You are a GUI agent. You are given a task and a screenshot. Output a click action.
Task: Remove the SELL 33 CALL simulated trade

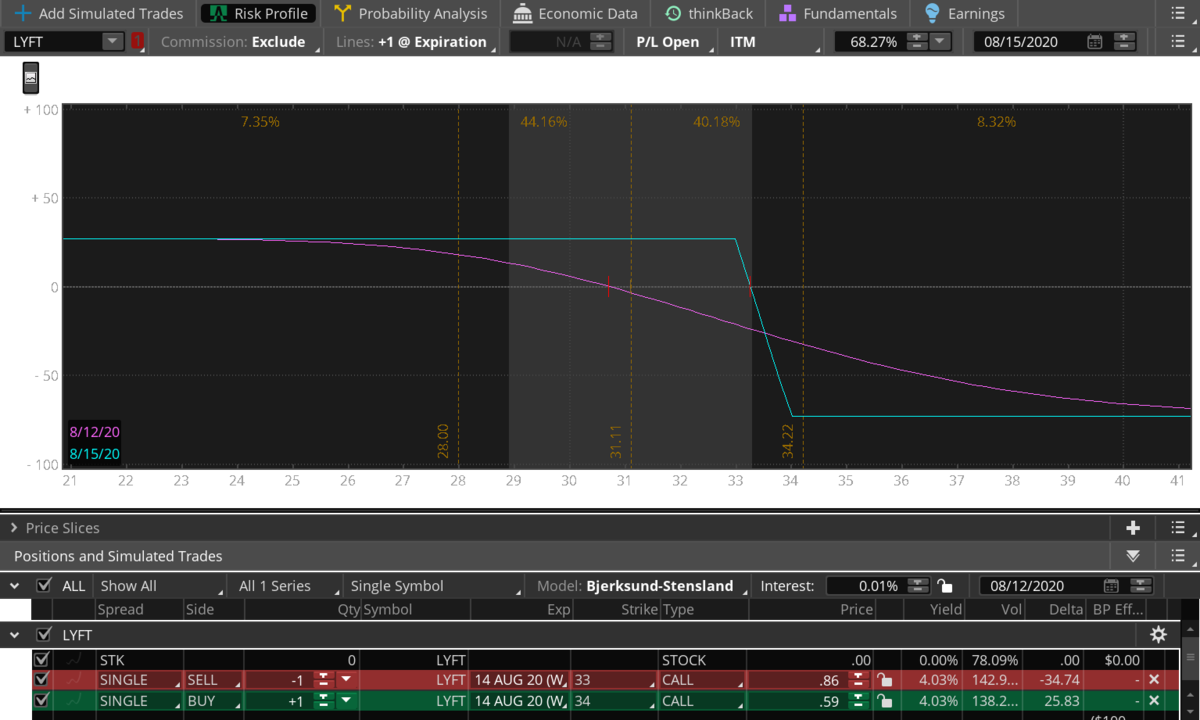click(x=1154, y=680)
